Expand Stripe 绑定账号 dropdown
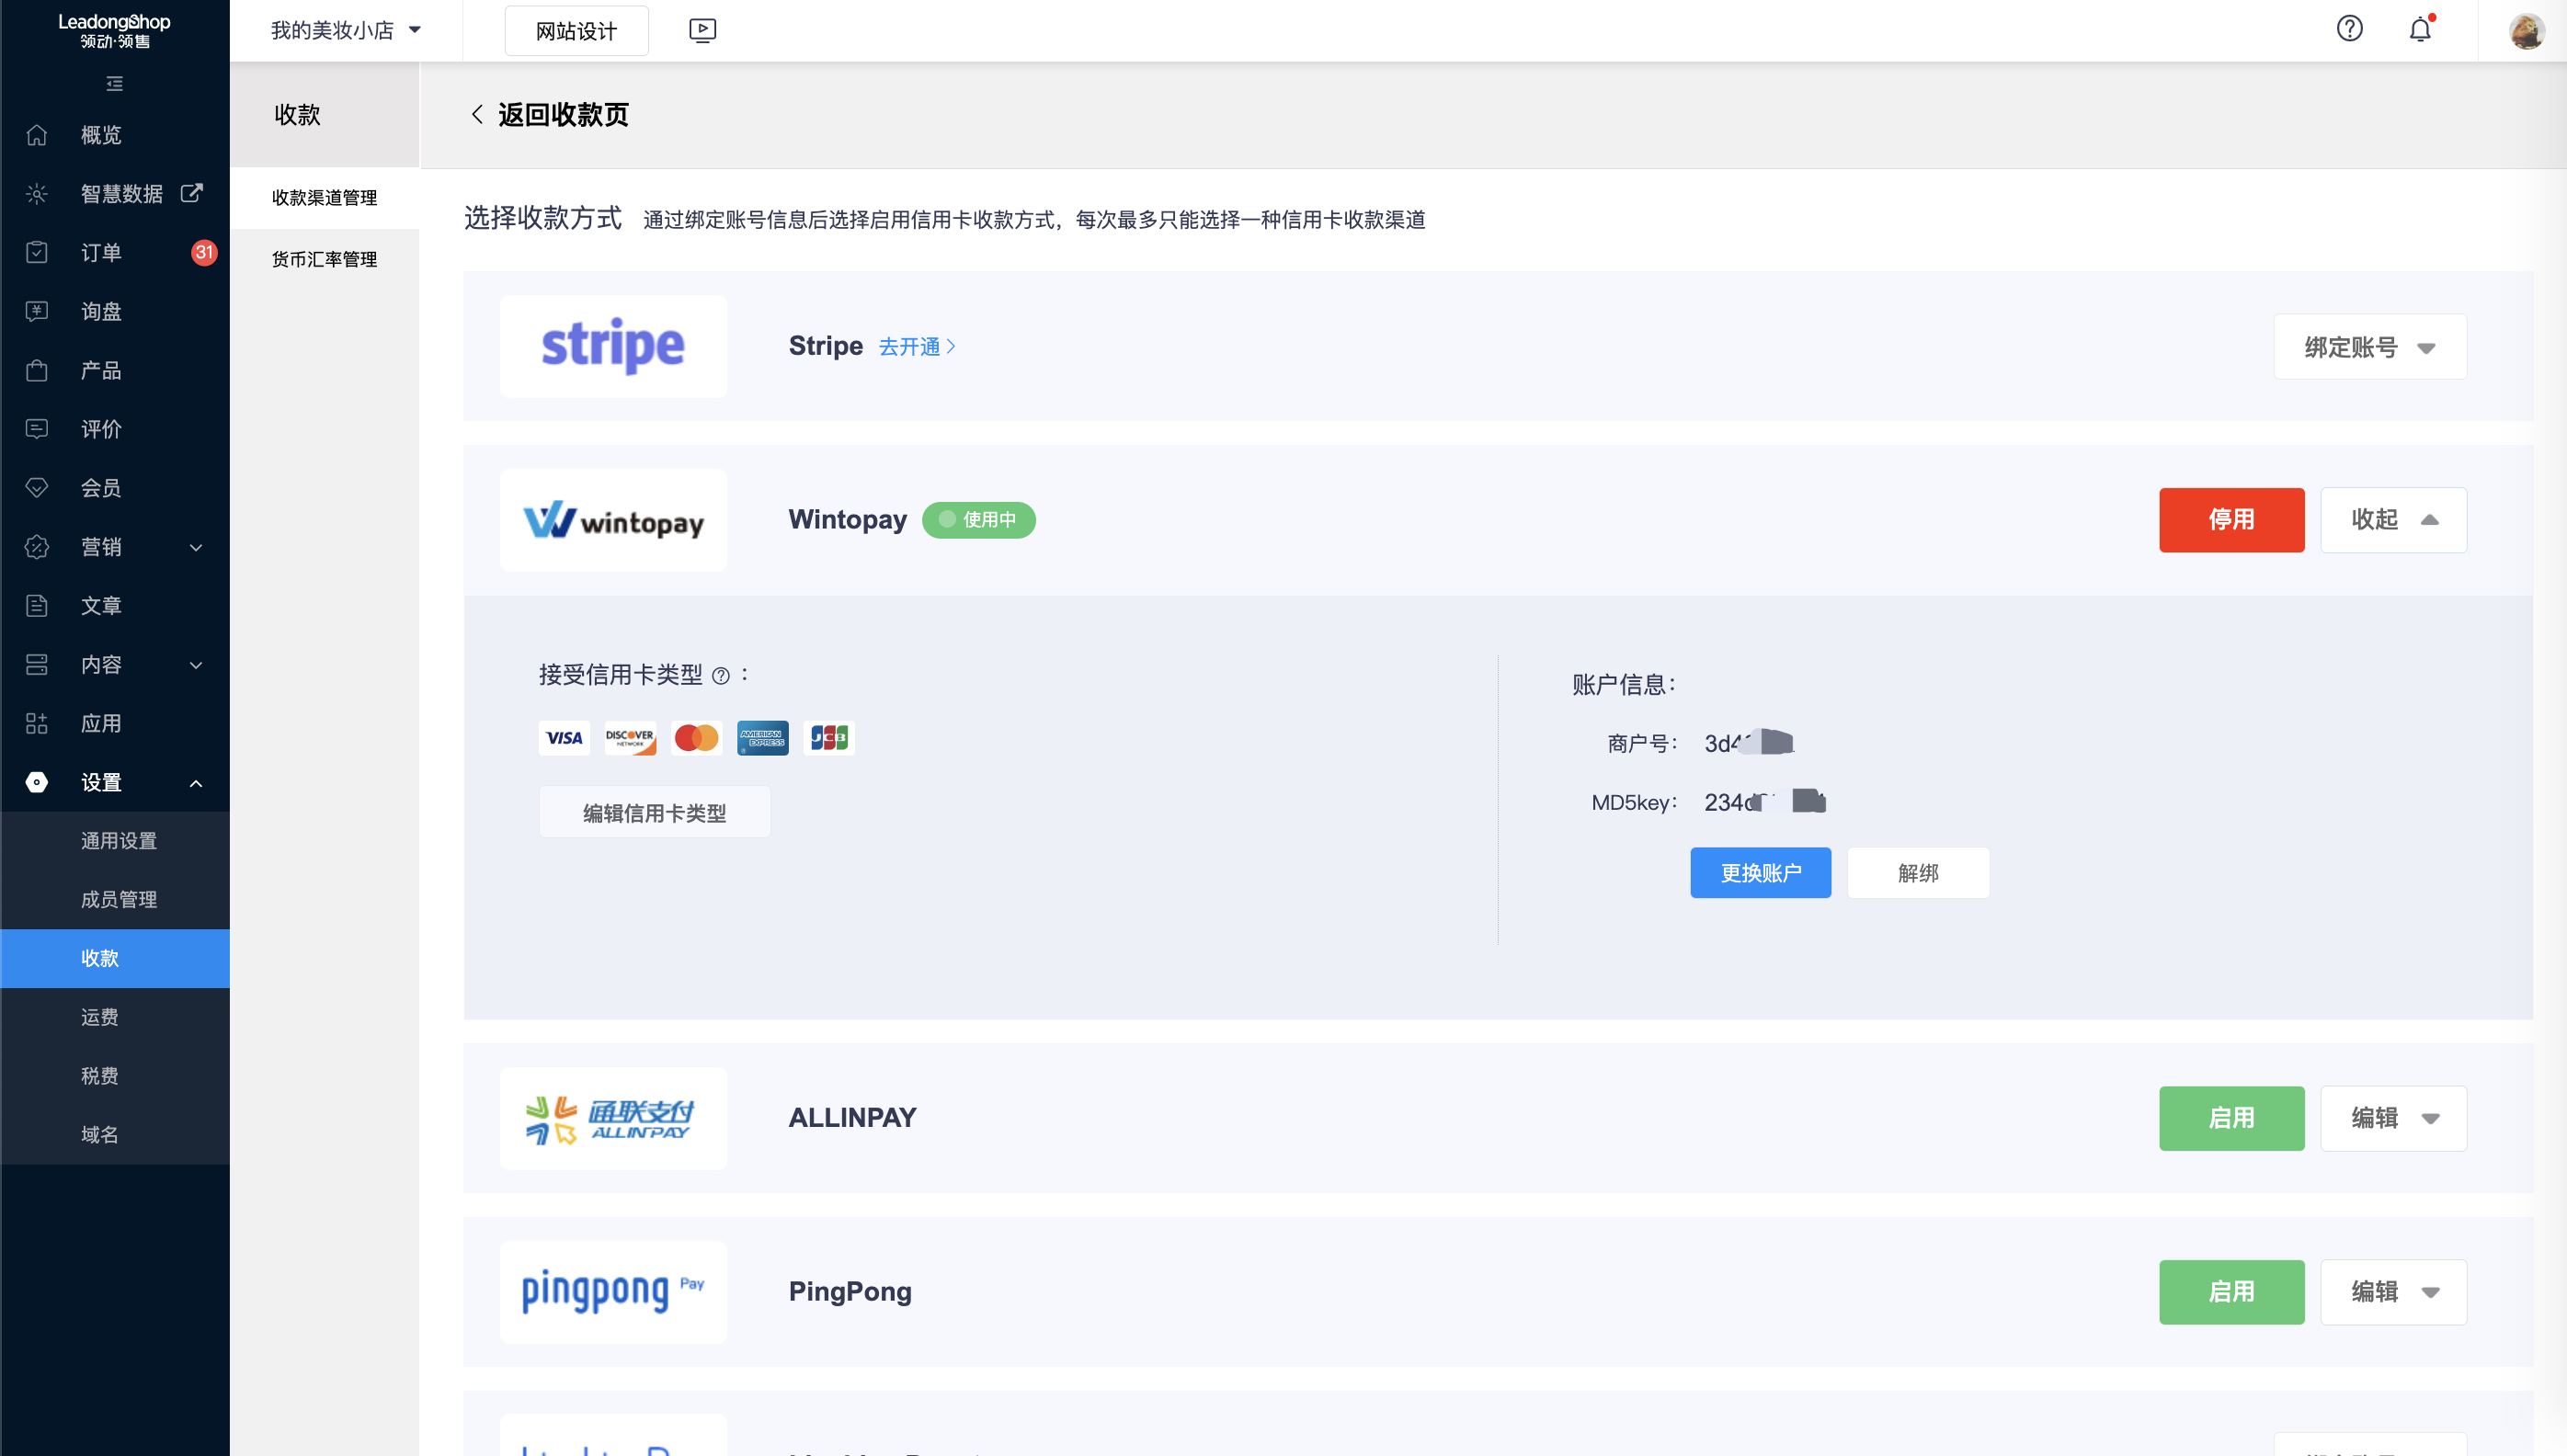 point(2369,347)
